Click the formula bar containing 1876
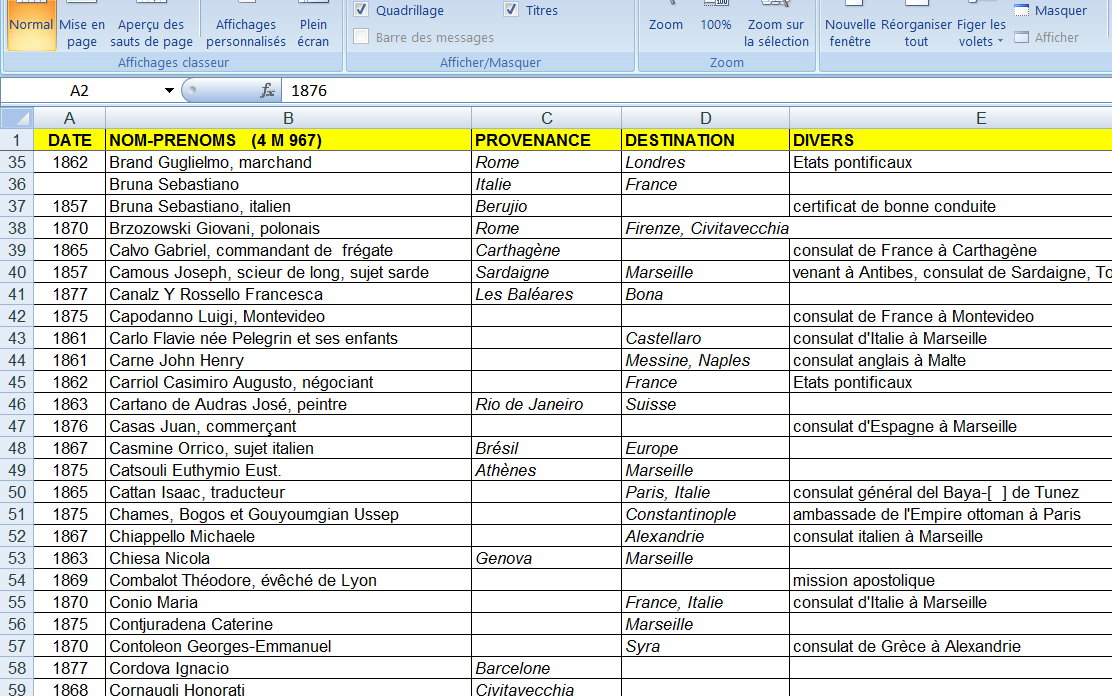This screenshot has height=696, width=1112. click(x=696, y=91)
